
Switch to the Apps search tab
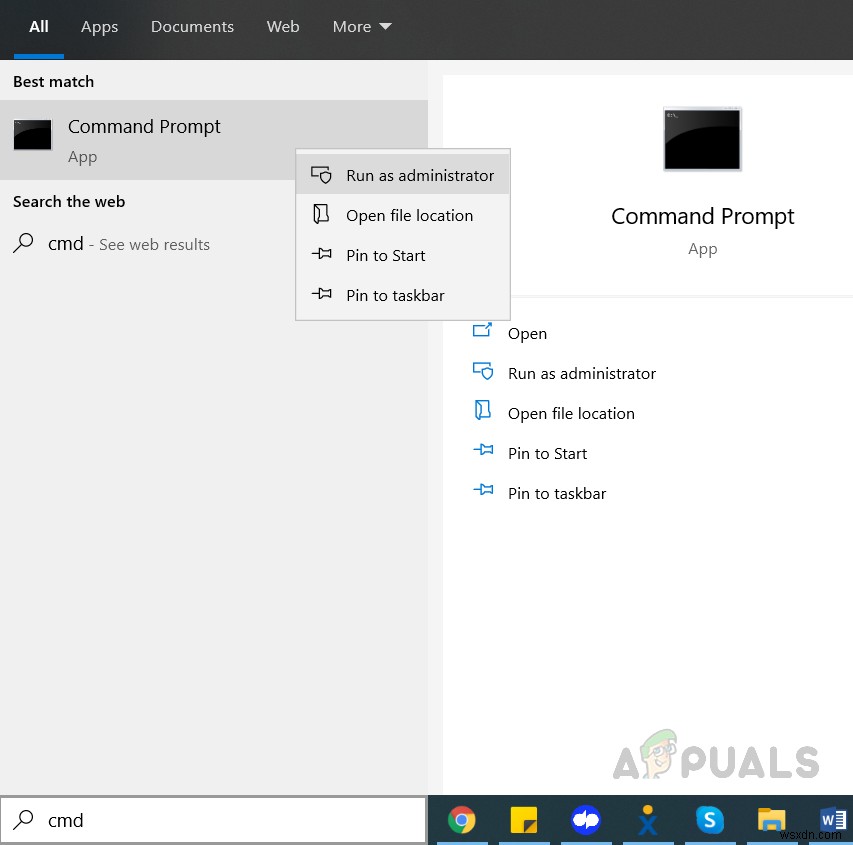99,27
